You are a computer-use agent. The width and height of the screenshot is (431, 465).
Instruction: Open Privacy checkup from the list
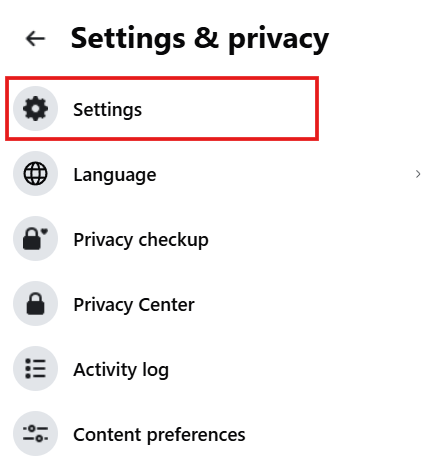click(141, 240)
